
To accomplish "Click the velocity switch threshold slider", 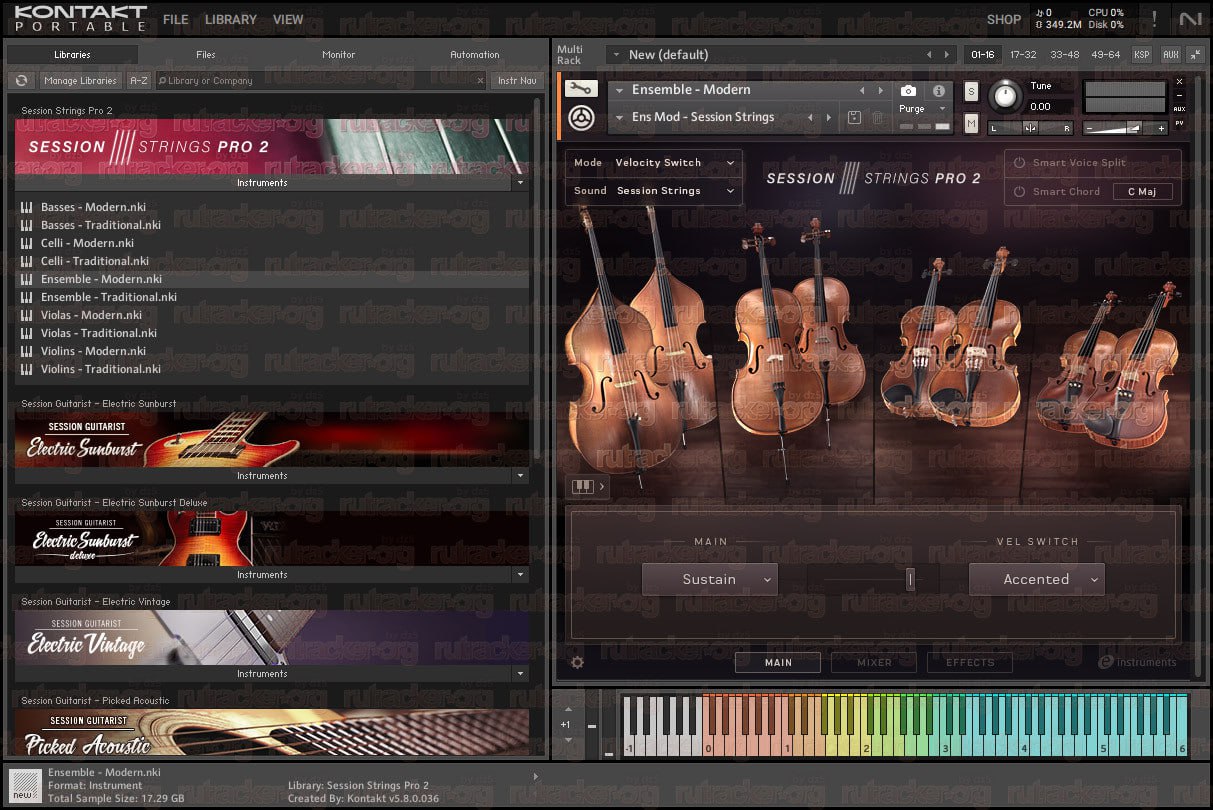I will [910, 579].
